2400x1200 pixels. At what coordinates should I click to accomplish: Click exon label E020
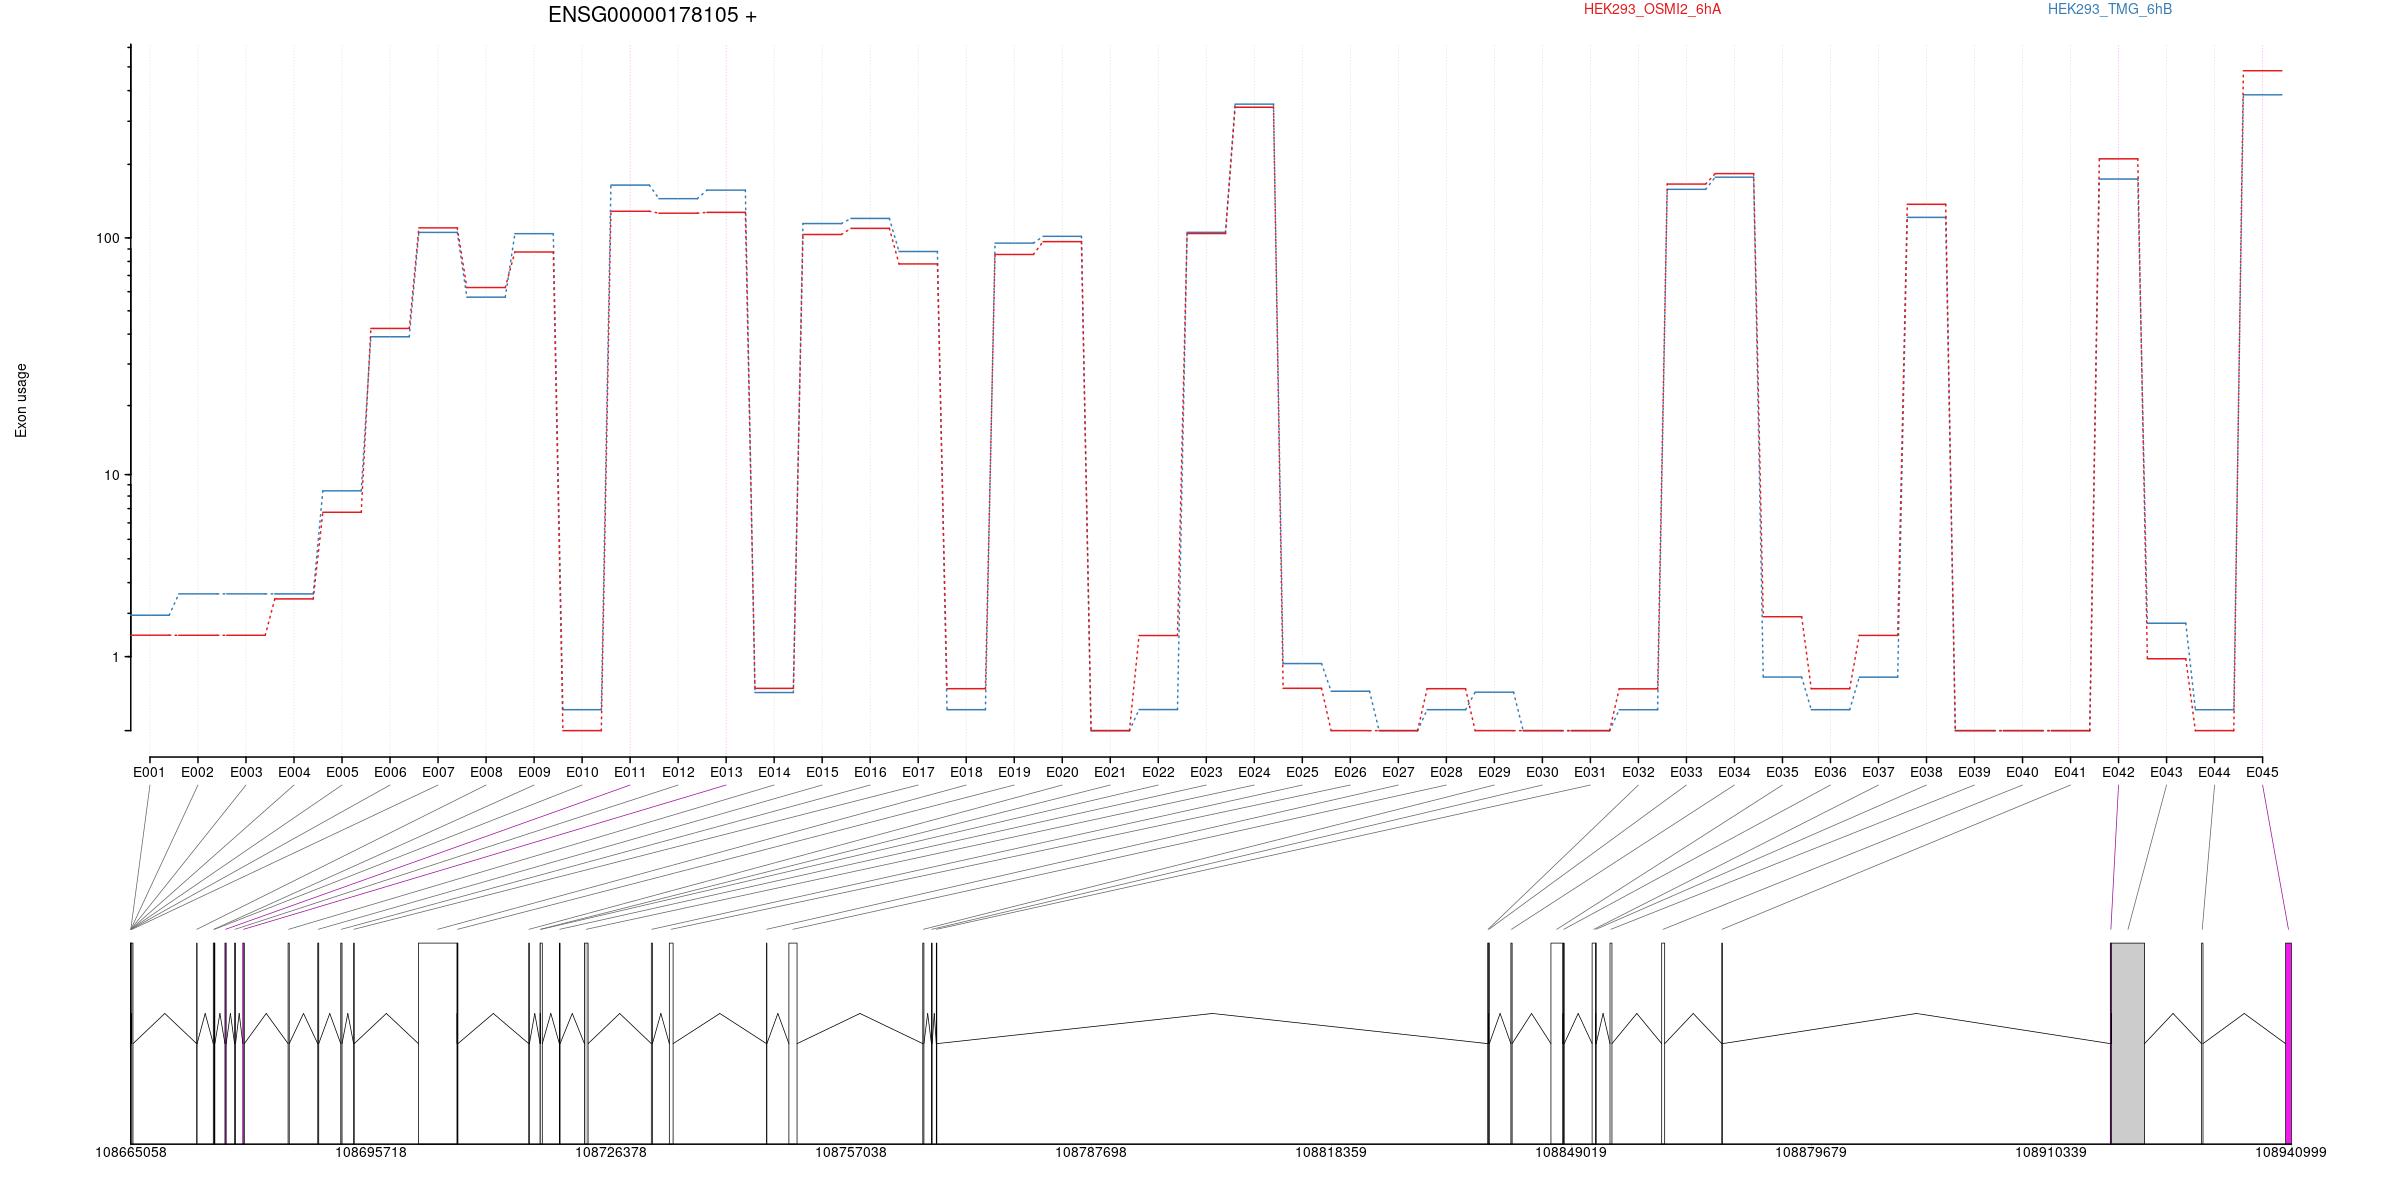(1062, 772)
